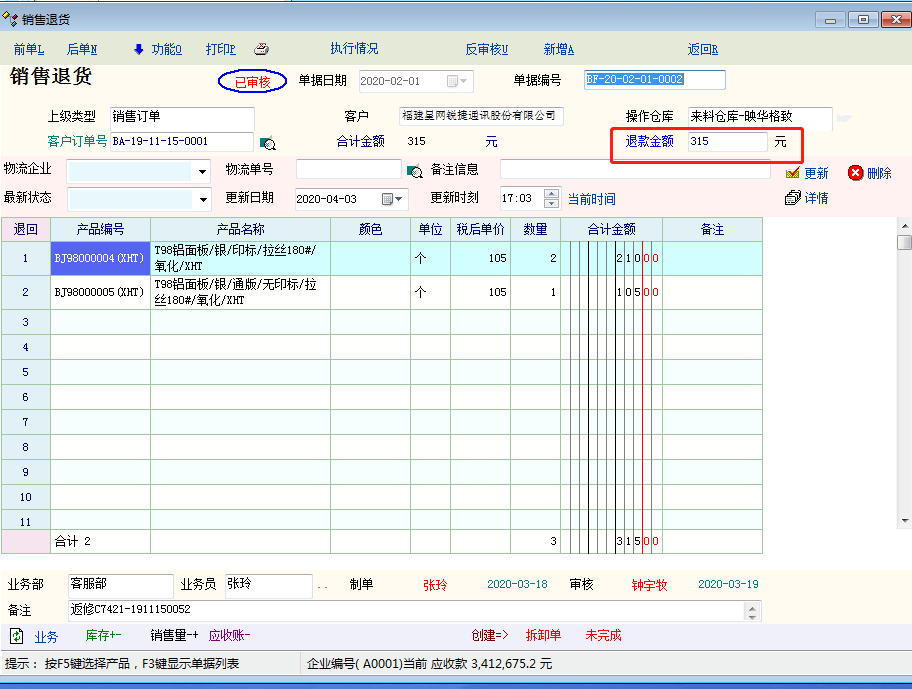The height and width of the screenshot is (689, 912).
Task: Click 反审核 in the menu bar
Action: point(486,49)
